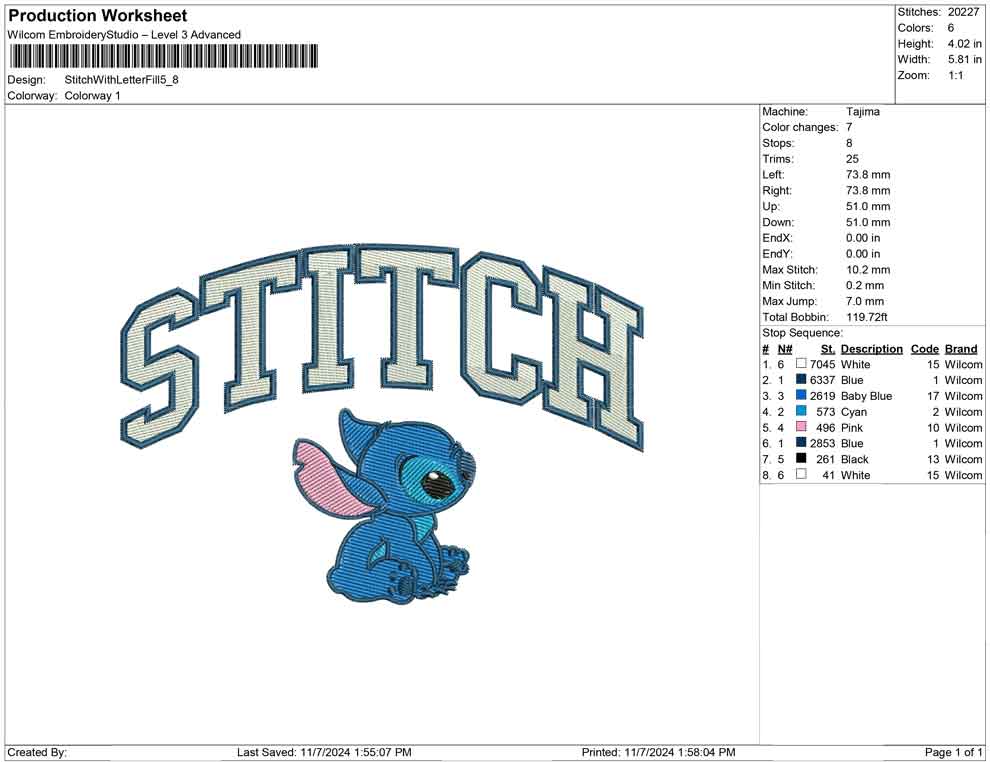Click the Total Bobbin value '119.72ft'

(x=866, y=317)
